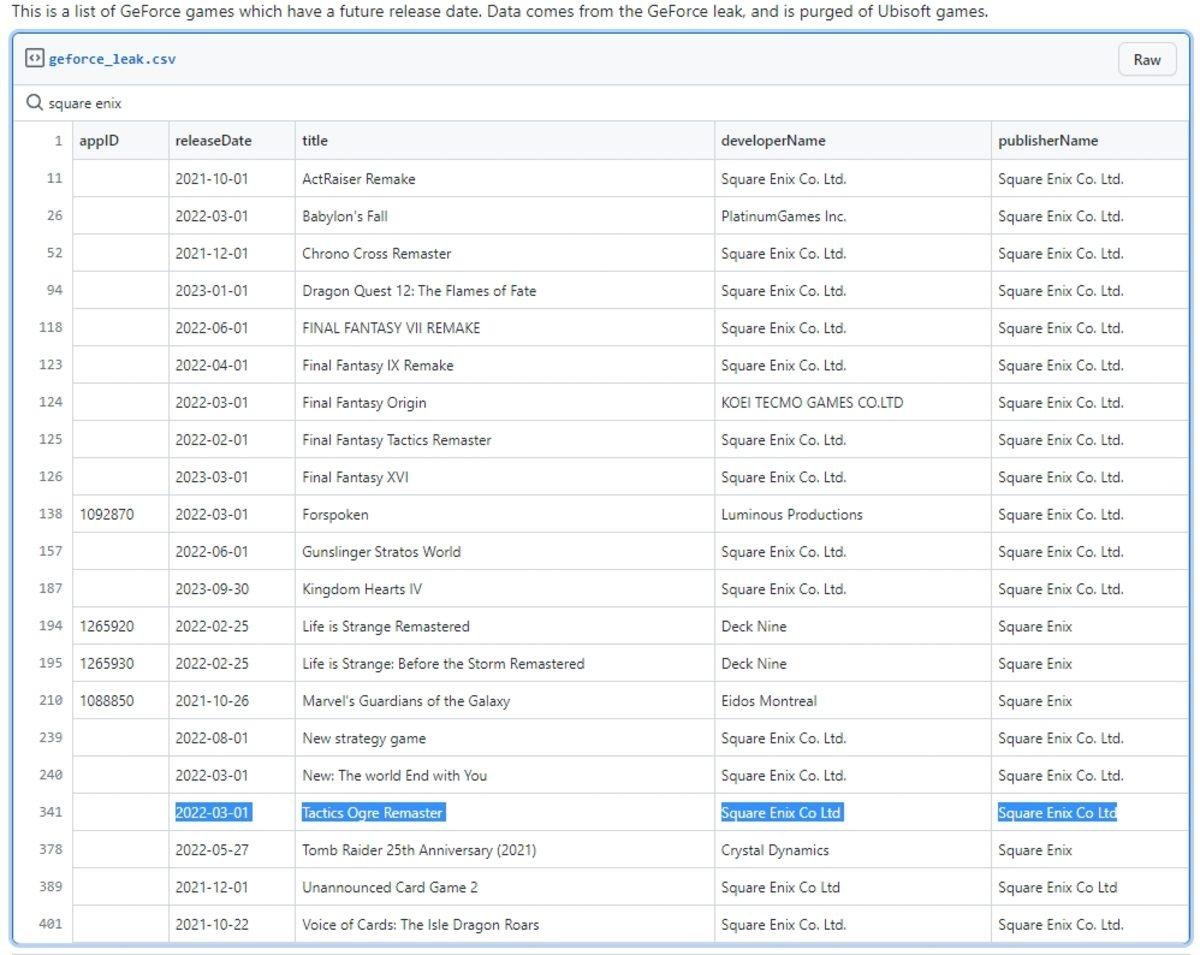The height and width of the screenshot is (955, 1200).
Task: Click the code file icon beside geforce_leak.csv
Action: pos(34,58)
